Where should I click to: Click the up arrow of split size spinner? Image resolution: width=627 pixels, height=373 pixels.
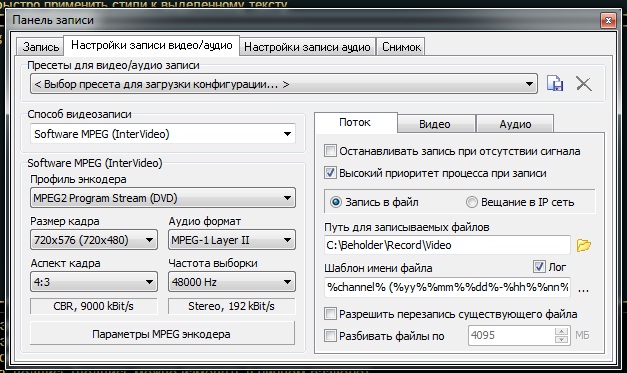pyautogui.click(x=561, y=331)
